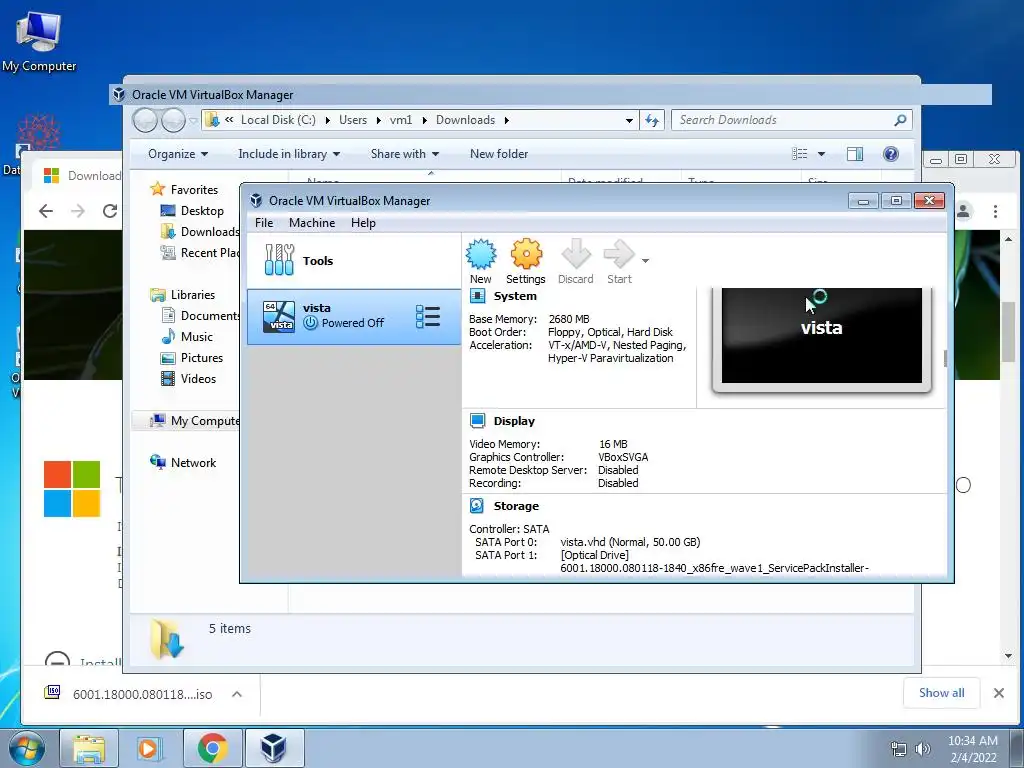
Task: Select the vista virtual machine entry
Action: pyautogui.click(x=353, y=316)
